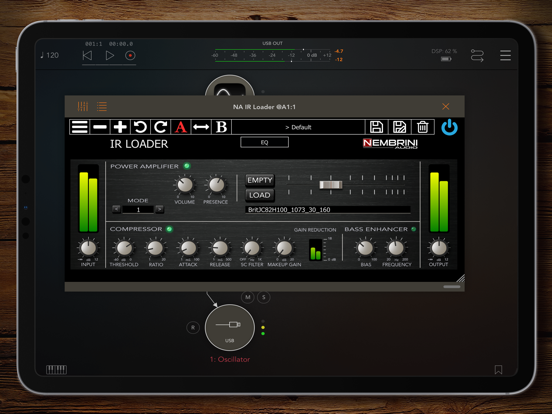This screenshot has width=552, height=414.
Task: Click the LOAD IR button
Action: click(260, 195)
